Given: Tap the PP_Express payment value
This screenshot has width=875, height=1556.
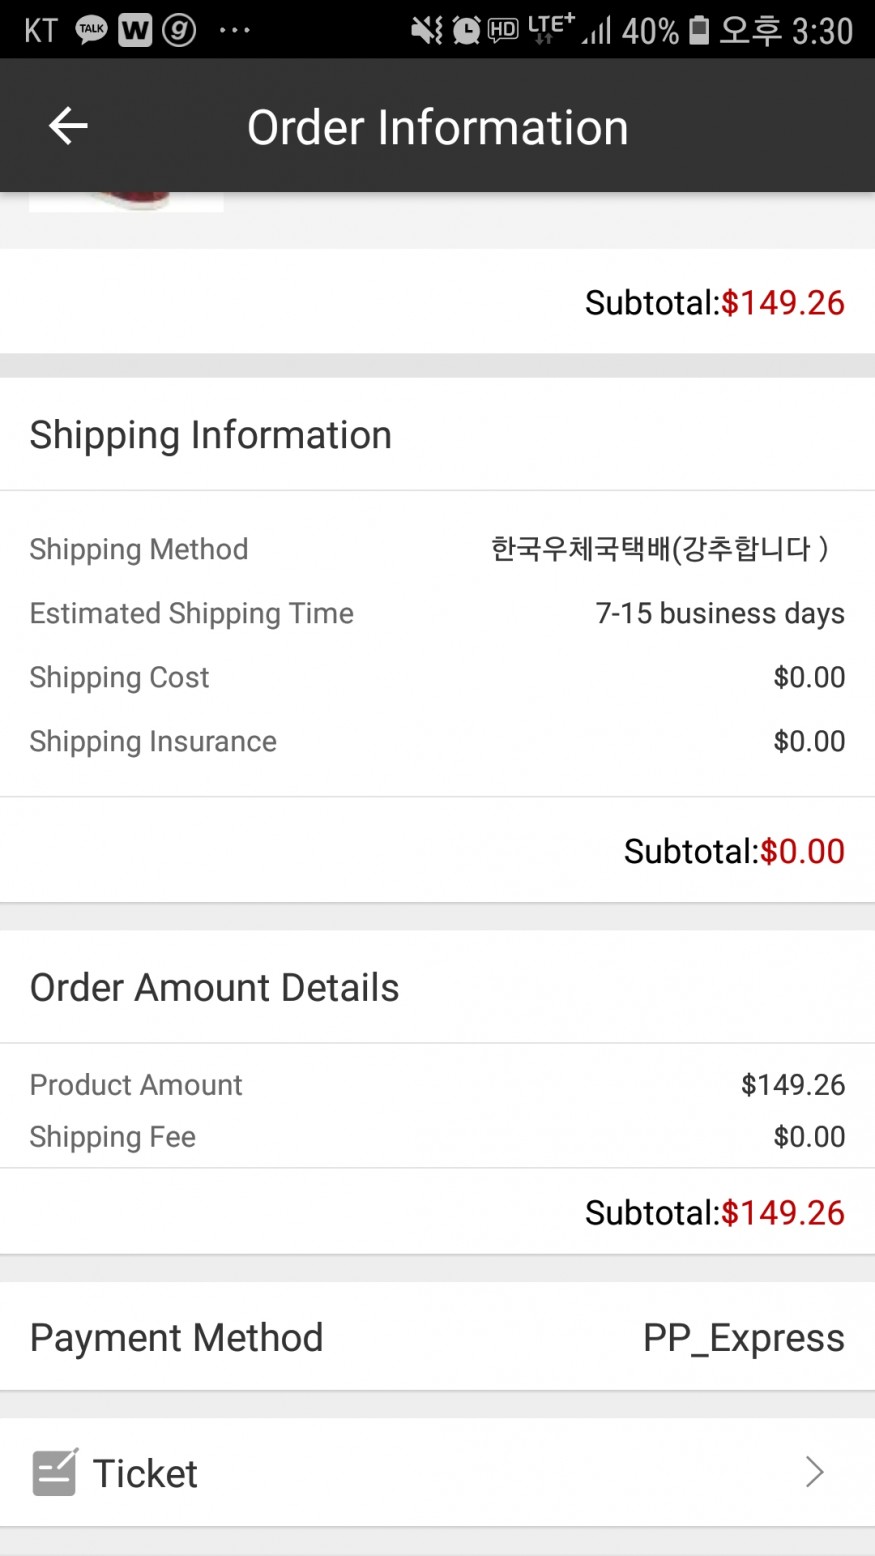Looking at the screenshot, I should coord(743,1338).
